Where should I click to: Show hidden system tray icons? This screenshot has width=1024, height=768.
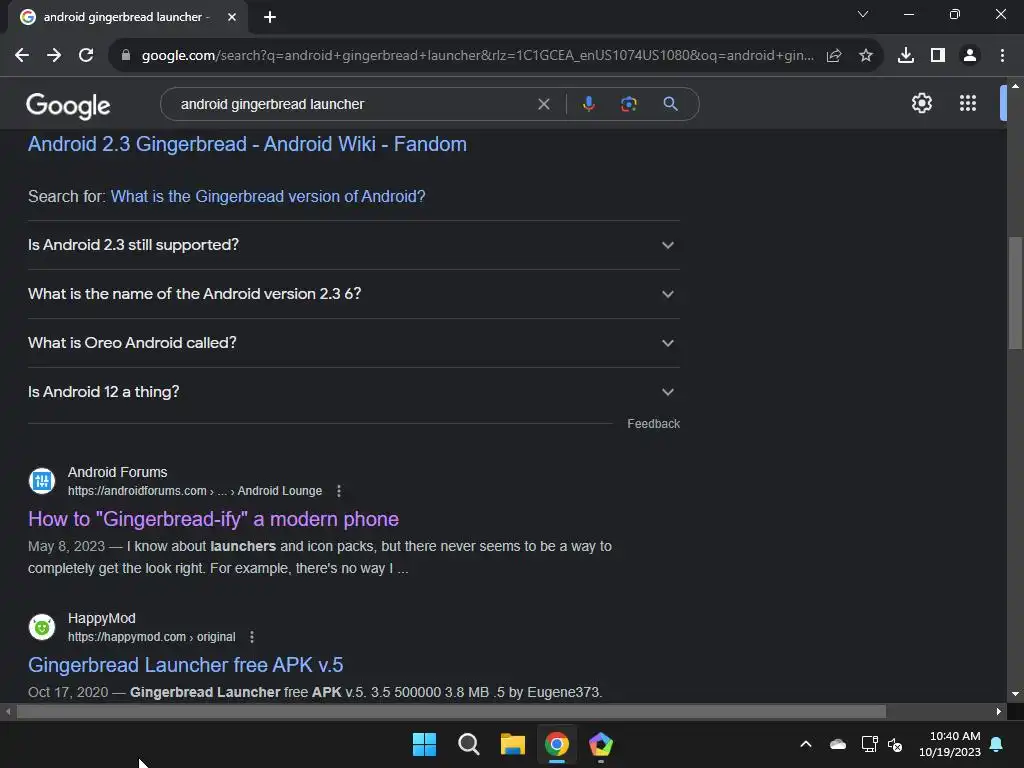806,744
